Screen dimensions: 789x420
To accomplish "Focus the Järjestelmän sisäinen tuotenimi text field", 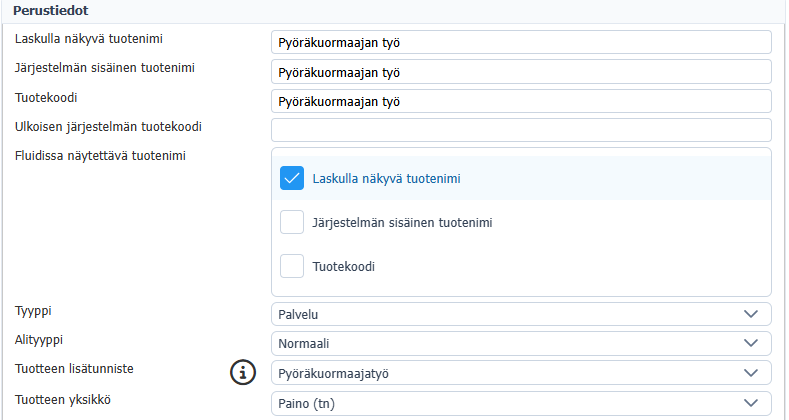I will [520, 72].
